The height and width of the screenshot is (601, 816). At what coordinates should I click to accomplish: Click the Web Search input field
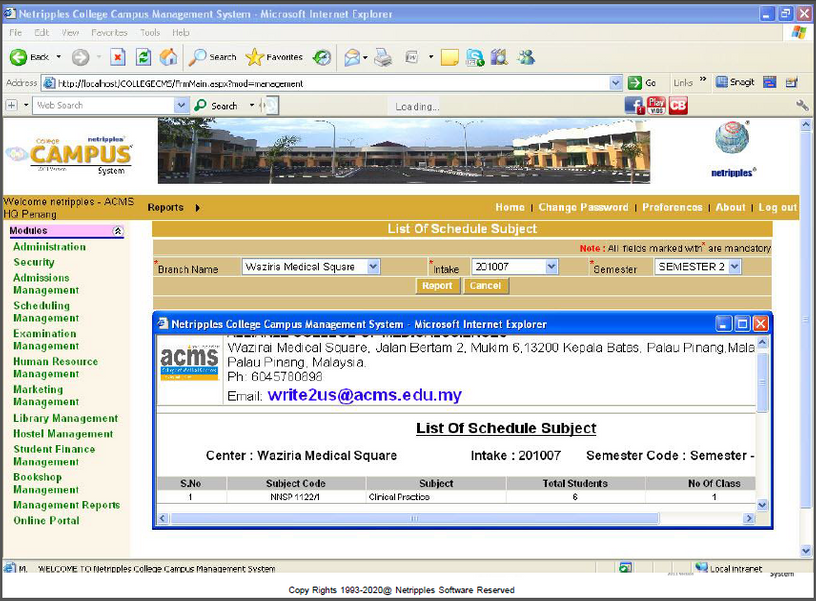click(104, 106)
